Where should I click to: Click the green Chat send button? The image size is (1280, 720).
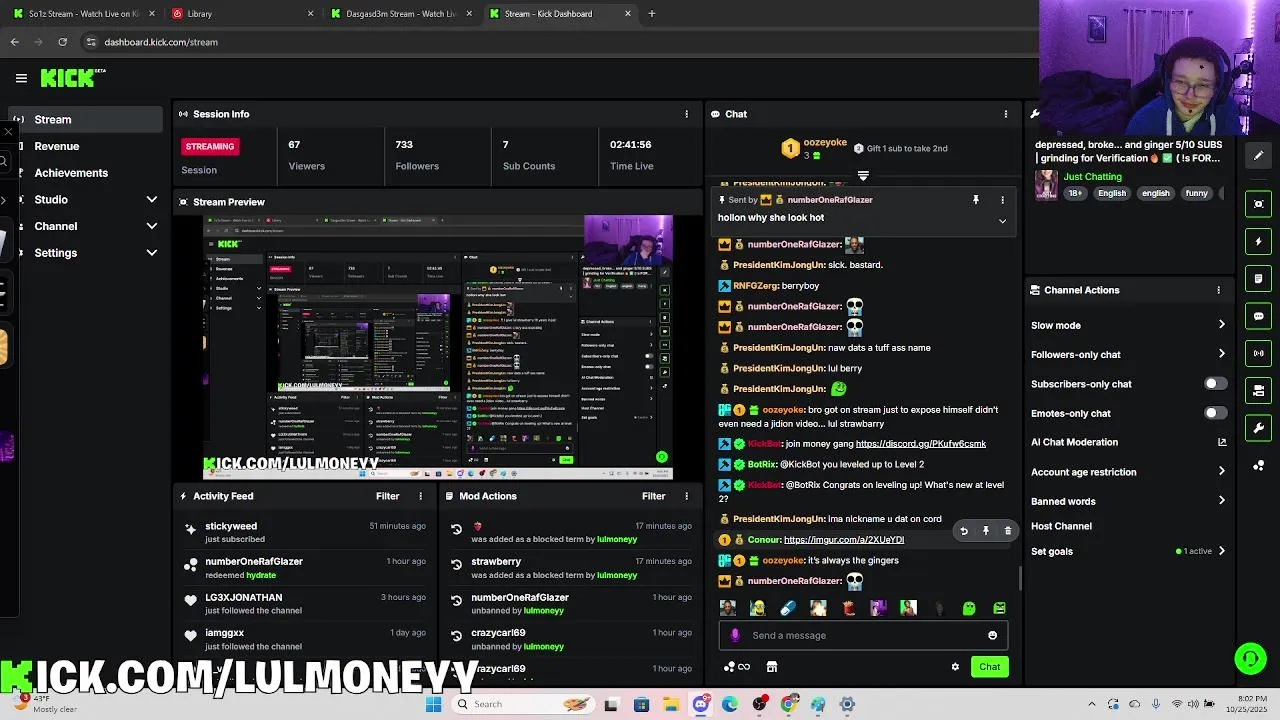point(989,667)
